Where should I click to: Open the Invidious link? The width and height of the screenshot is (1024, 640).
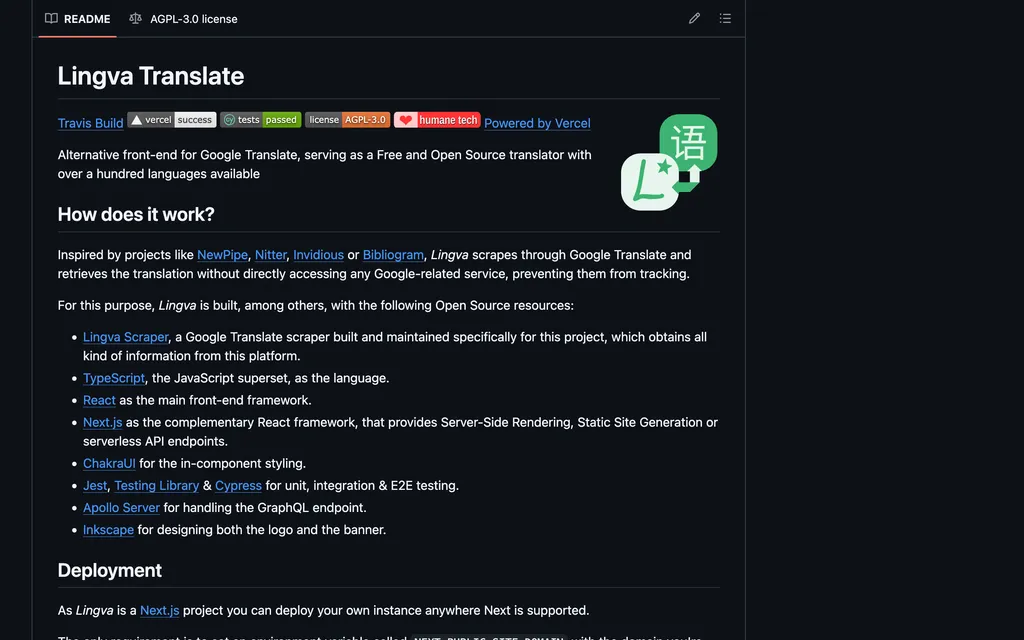318,255
